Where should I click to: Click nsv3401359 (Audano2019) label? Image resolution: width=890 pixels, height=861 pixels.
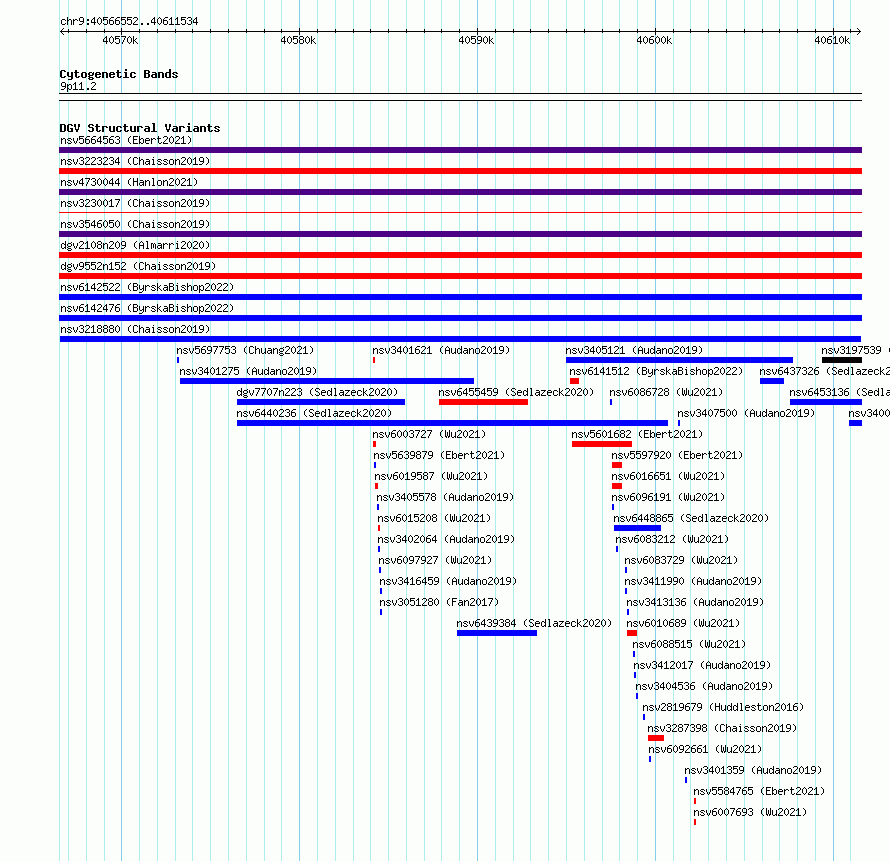753,770
